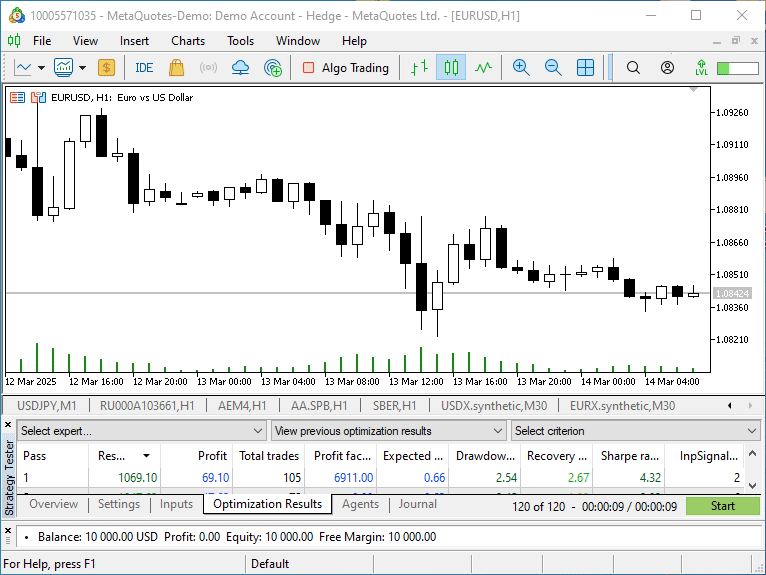Open the Insert menu

tap(134, 41)
